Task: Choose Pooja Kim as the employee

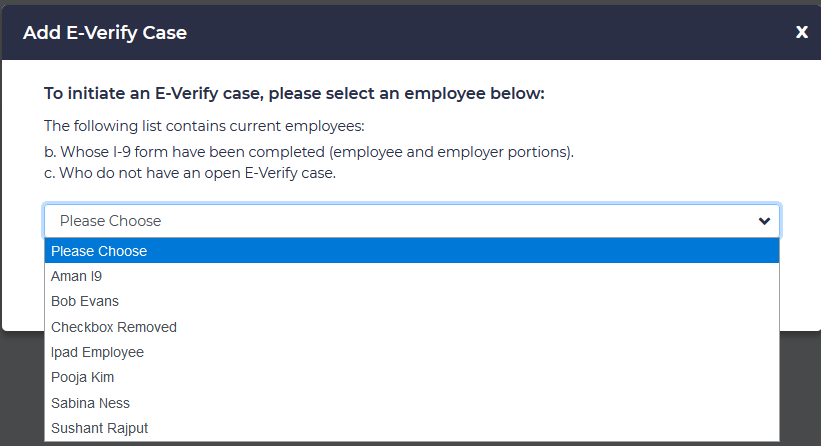Action: click(x=83, y=377)
